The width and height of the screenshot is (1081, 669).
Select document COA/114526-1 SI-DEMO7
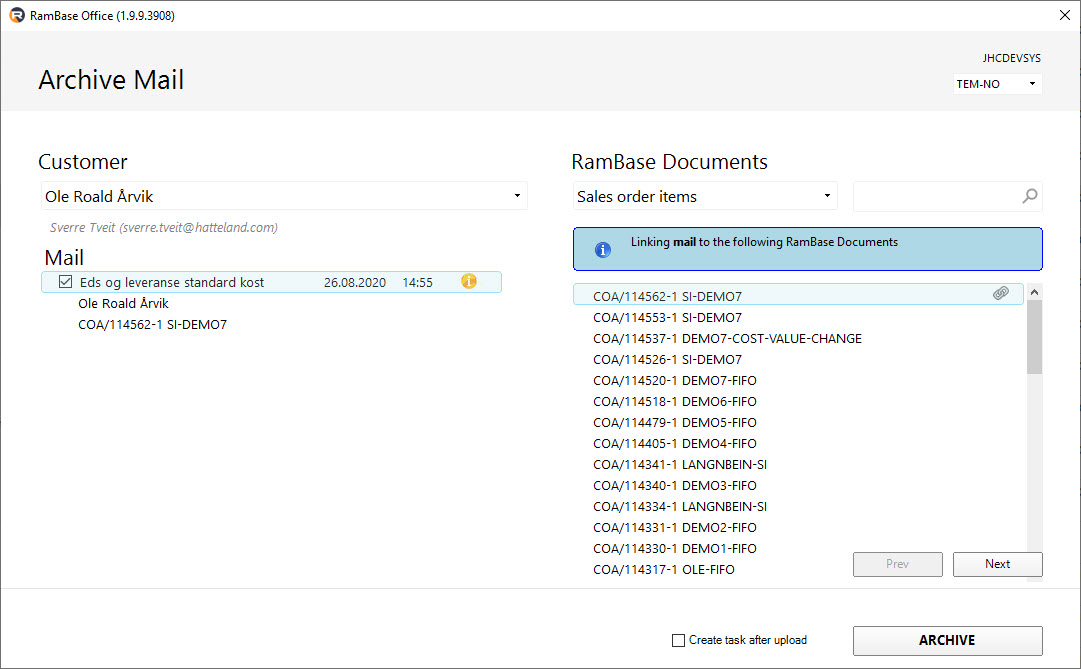coord(667,359)
